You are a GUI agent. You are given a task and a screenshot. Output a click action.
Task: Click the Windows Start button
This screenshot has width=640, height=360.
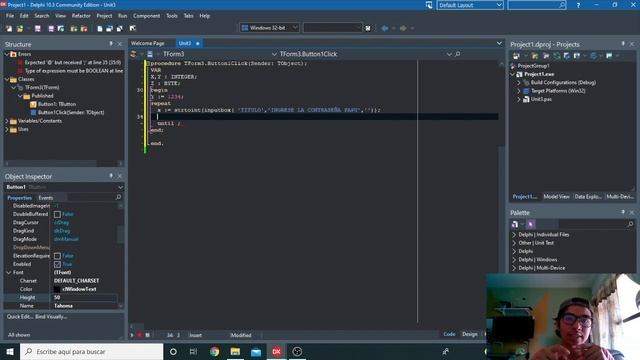tap(10, 351)
